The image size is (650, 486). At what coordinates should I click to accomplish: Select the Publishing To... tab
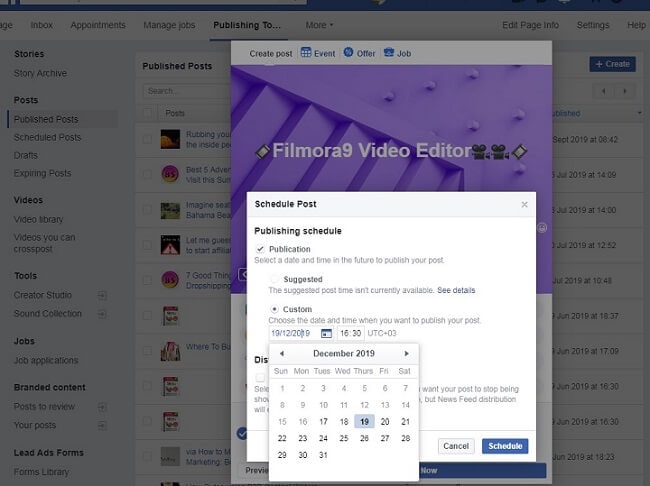(x=247, y=25)
